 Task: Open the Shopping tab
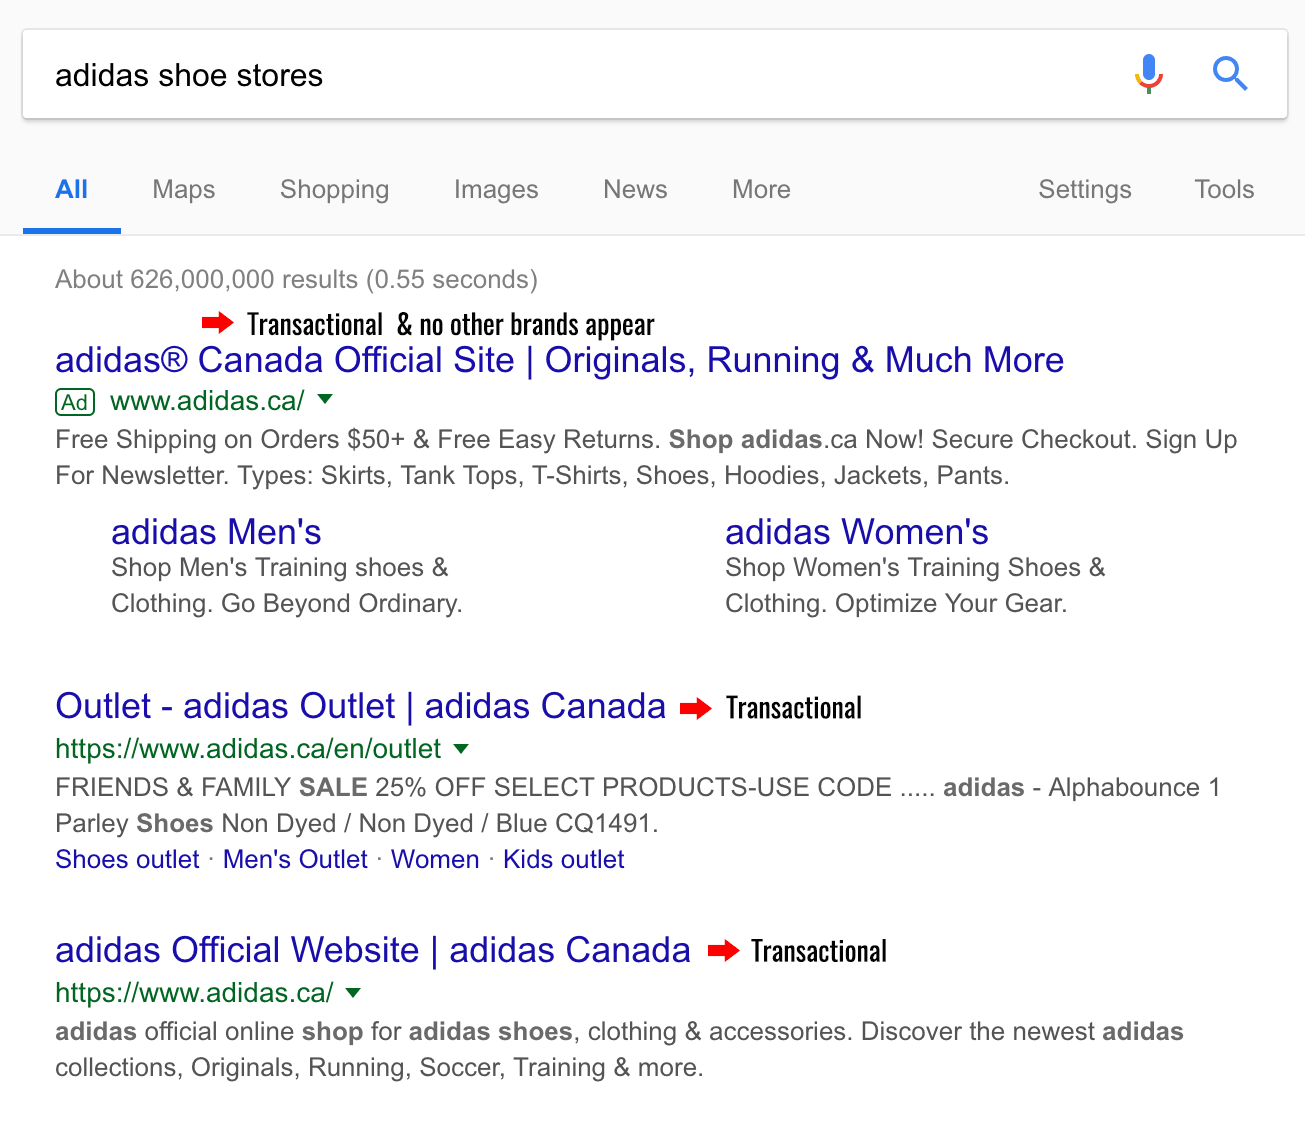(x=334, y=189)
